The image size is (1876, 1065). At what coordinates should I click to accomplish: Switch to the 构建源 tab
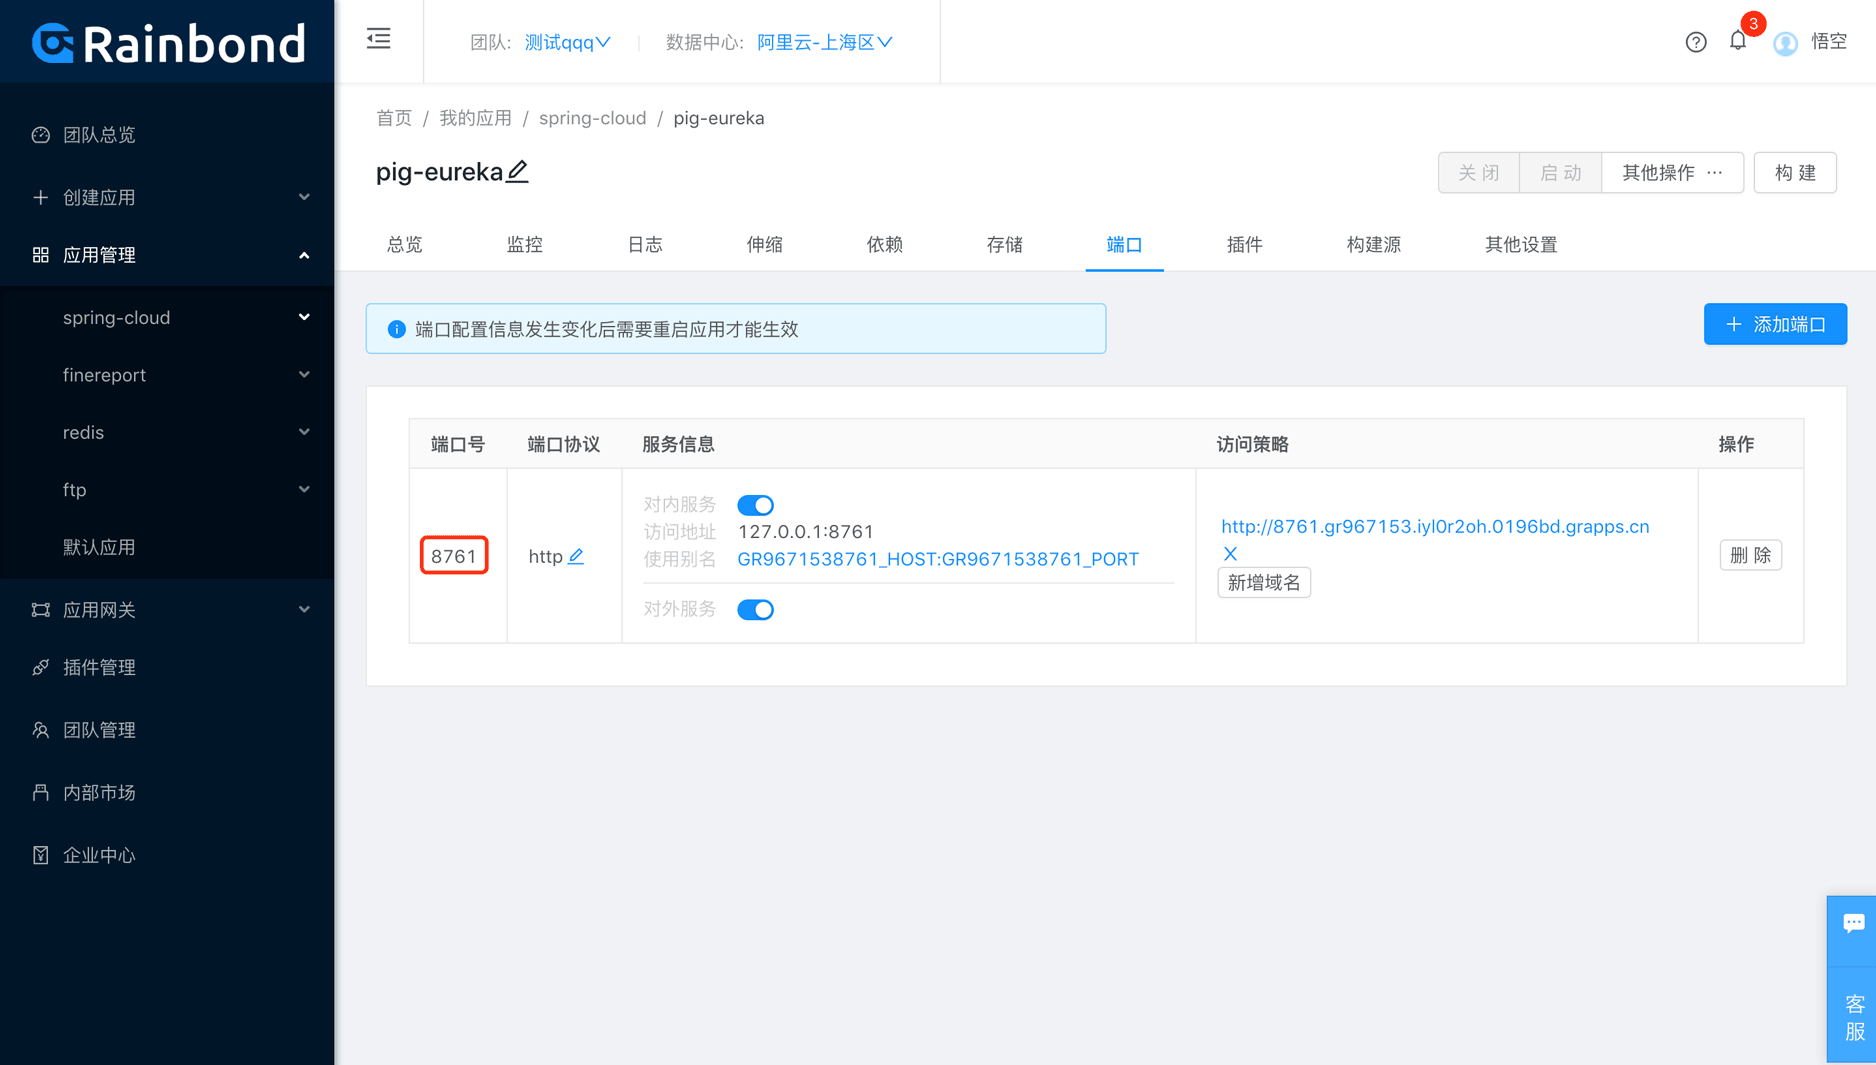point(1374,244)
